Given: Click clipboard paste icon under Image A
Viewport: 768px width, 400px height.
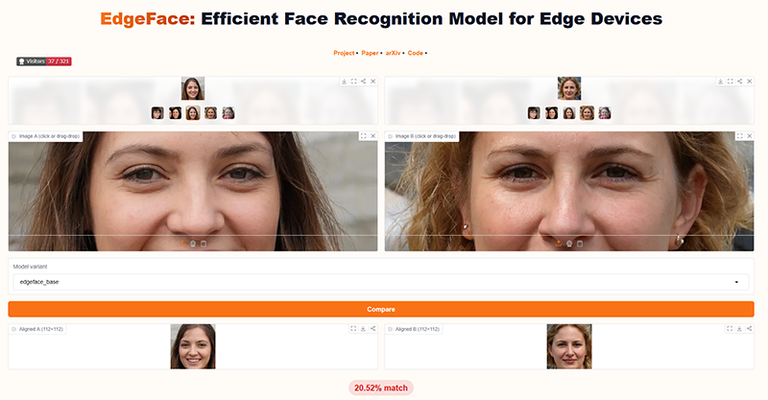Looking at the screenshot, I should click(204, 243).
